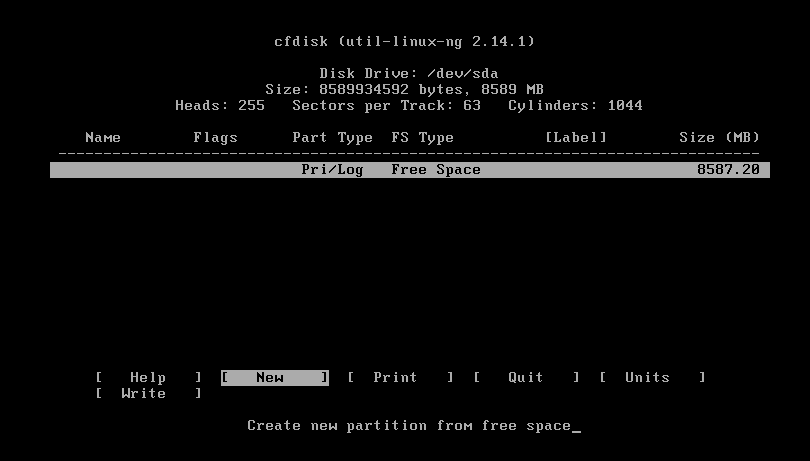This screenshot has width=810, height=461.
Task: Click the FS Type column header
Action: pos(423,137)
